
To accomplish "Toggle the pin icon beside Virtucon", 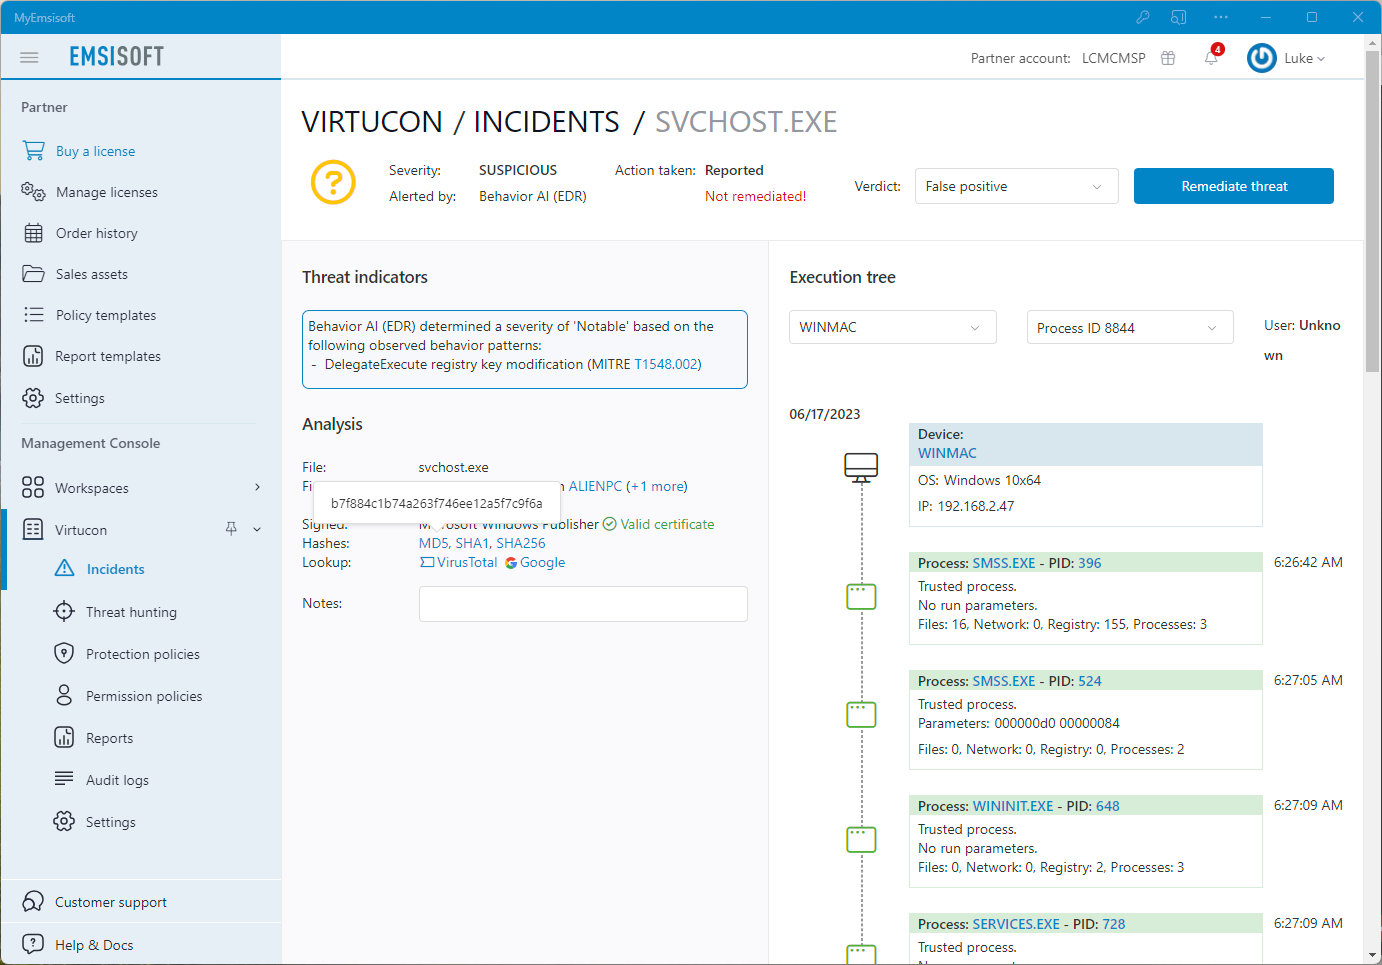I will click(231, 529).
